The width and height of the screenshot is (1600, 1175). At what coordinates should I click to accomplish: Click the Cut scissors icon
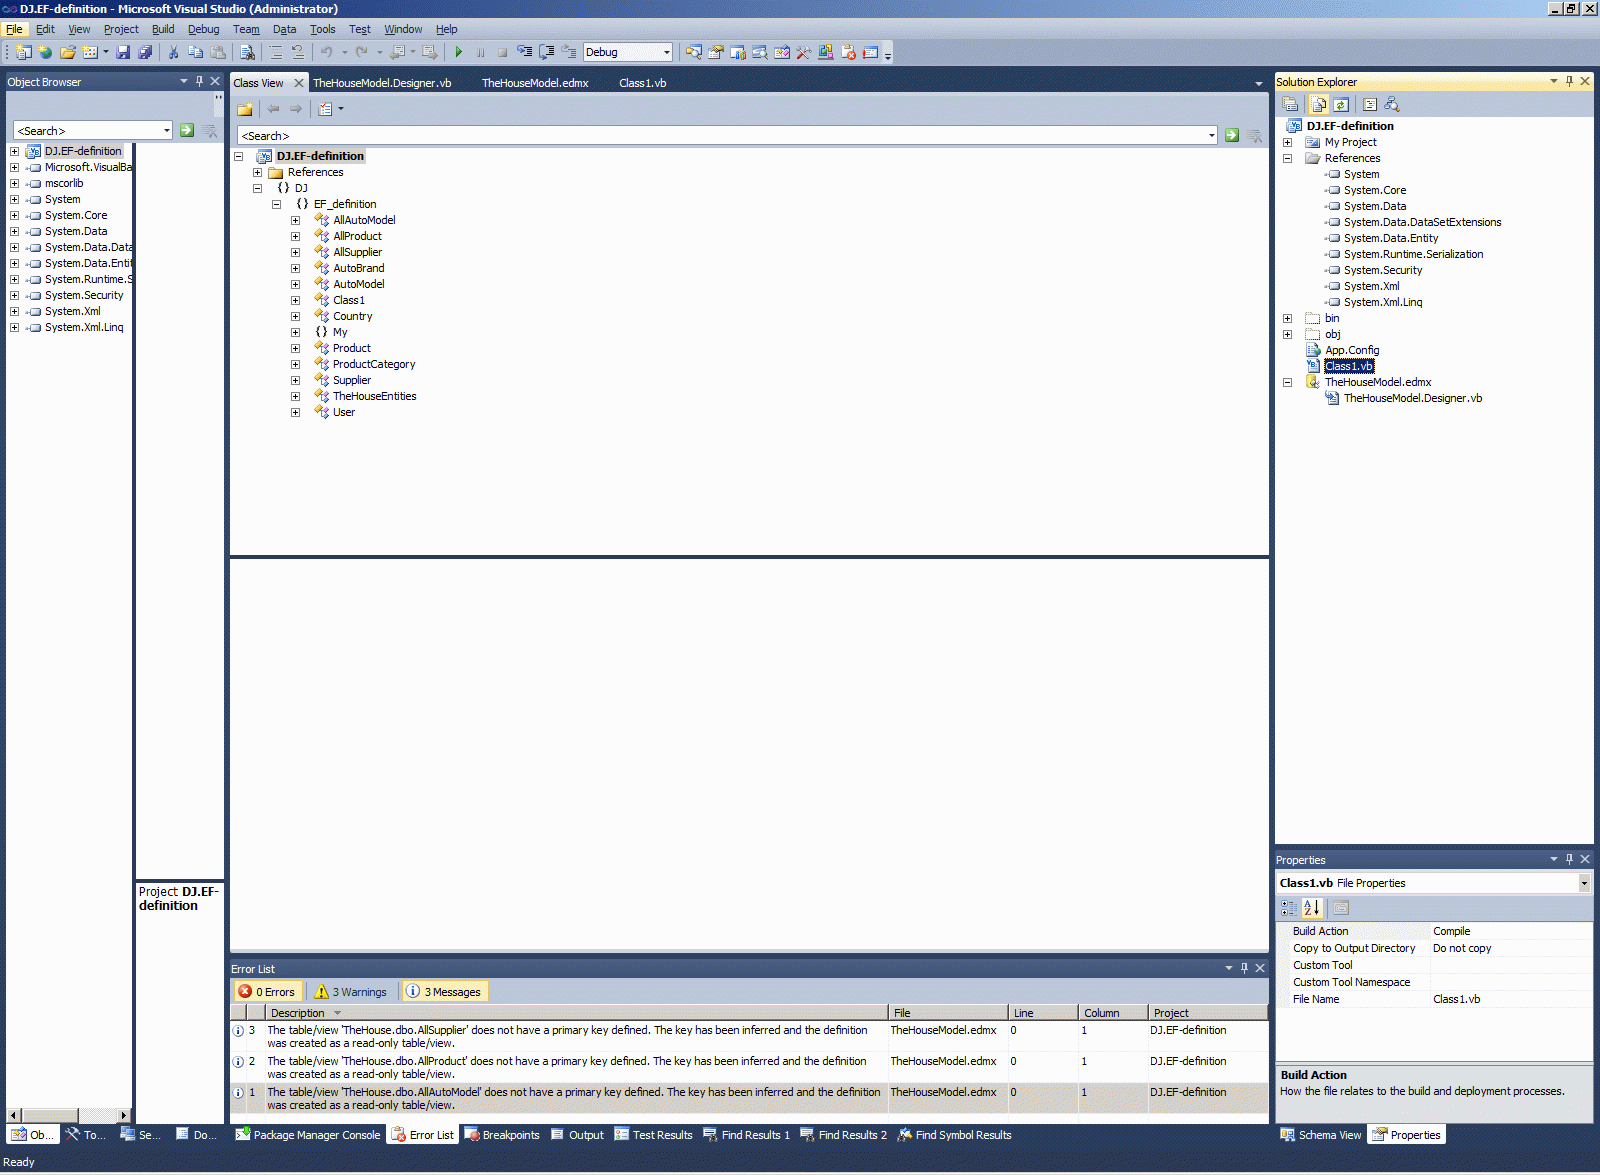point(173,52)
